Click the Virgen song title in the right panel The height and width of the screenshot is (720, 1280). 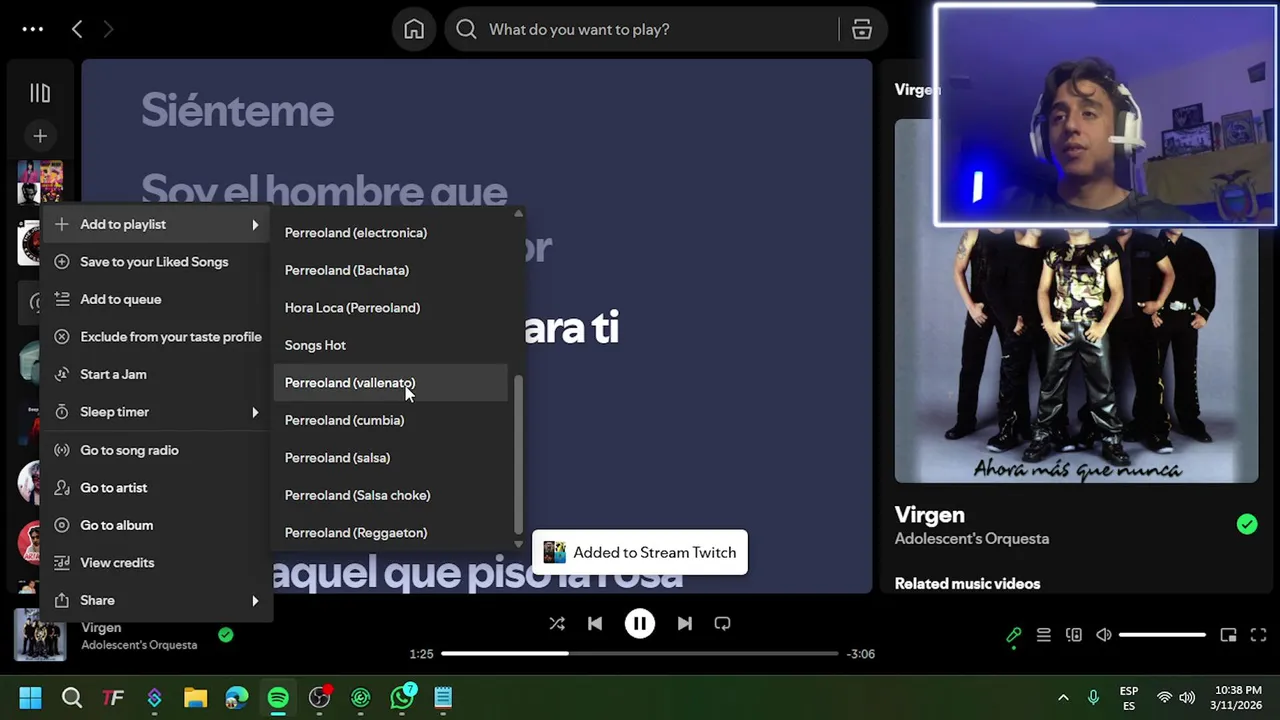coord(929,515)
